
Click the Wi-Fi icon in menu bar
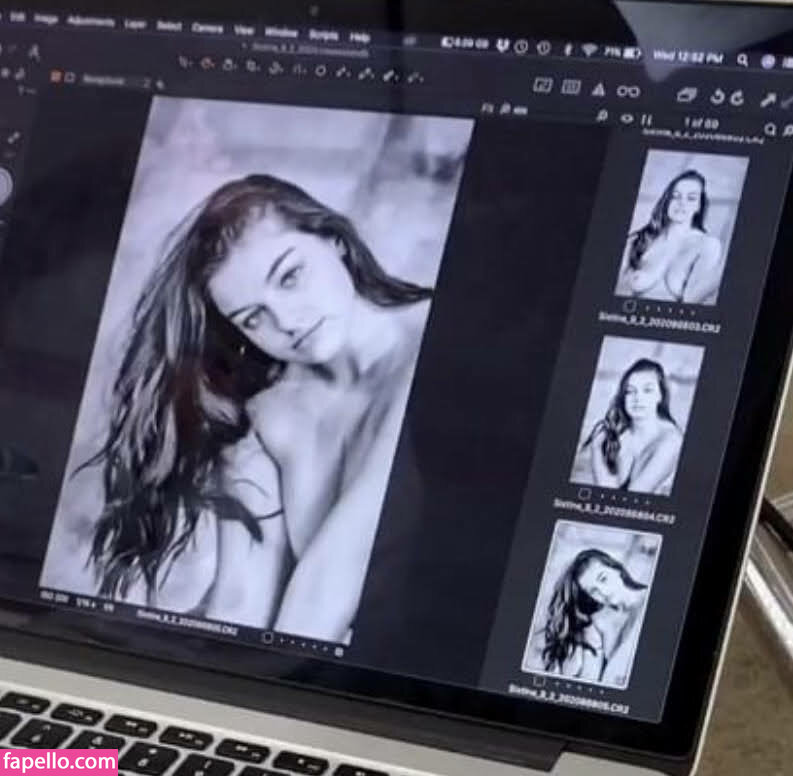pos(589,50)
